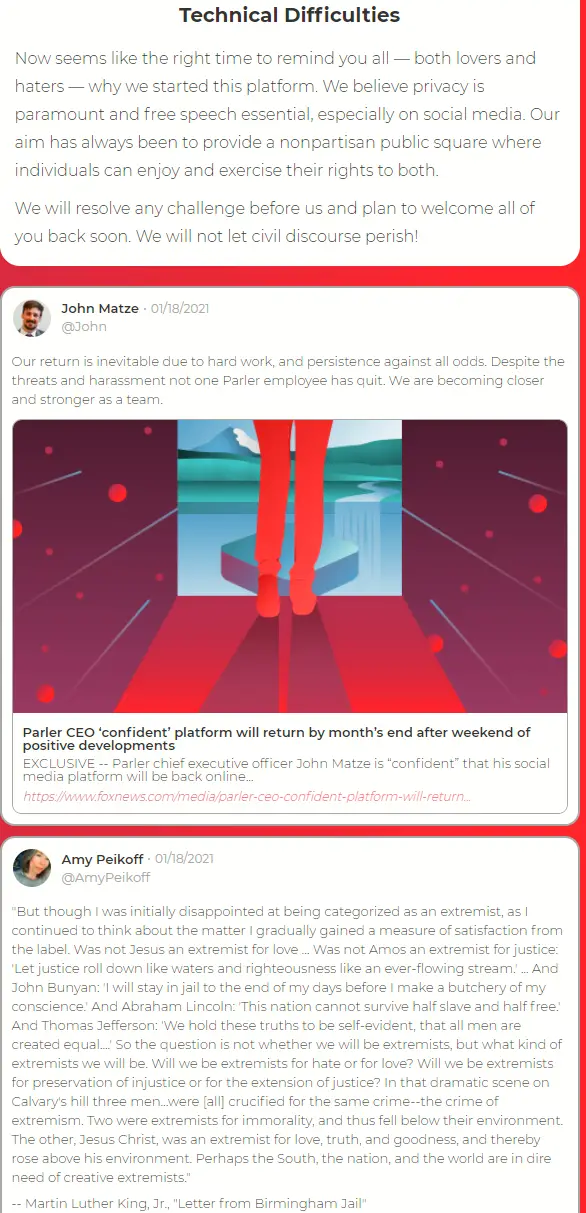Viewport: 586px width, 1213px height.
Task: Open the Parler CEO 'confident' article headline
Action: coord(277,739)
